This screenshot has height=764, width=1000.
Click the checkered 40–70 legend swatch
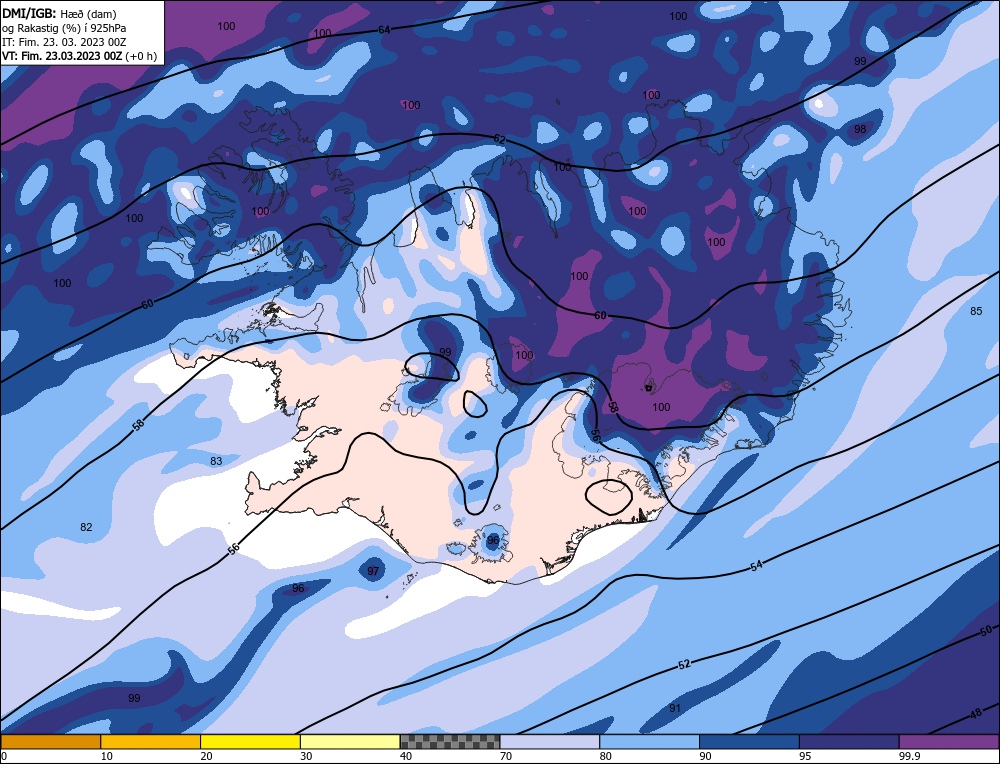point(450,741)
